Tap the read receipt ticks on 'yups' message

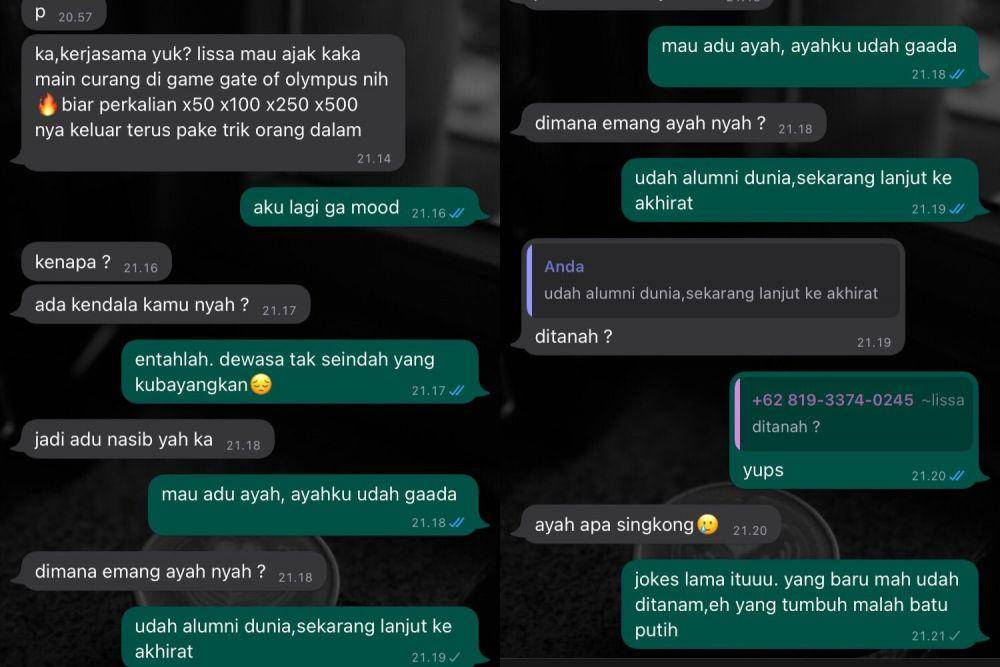(957, 476)
